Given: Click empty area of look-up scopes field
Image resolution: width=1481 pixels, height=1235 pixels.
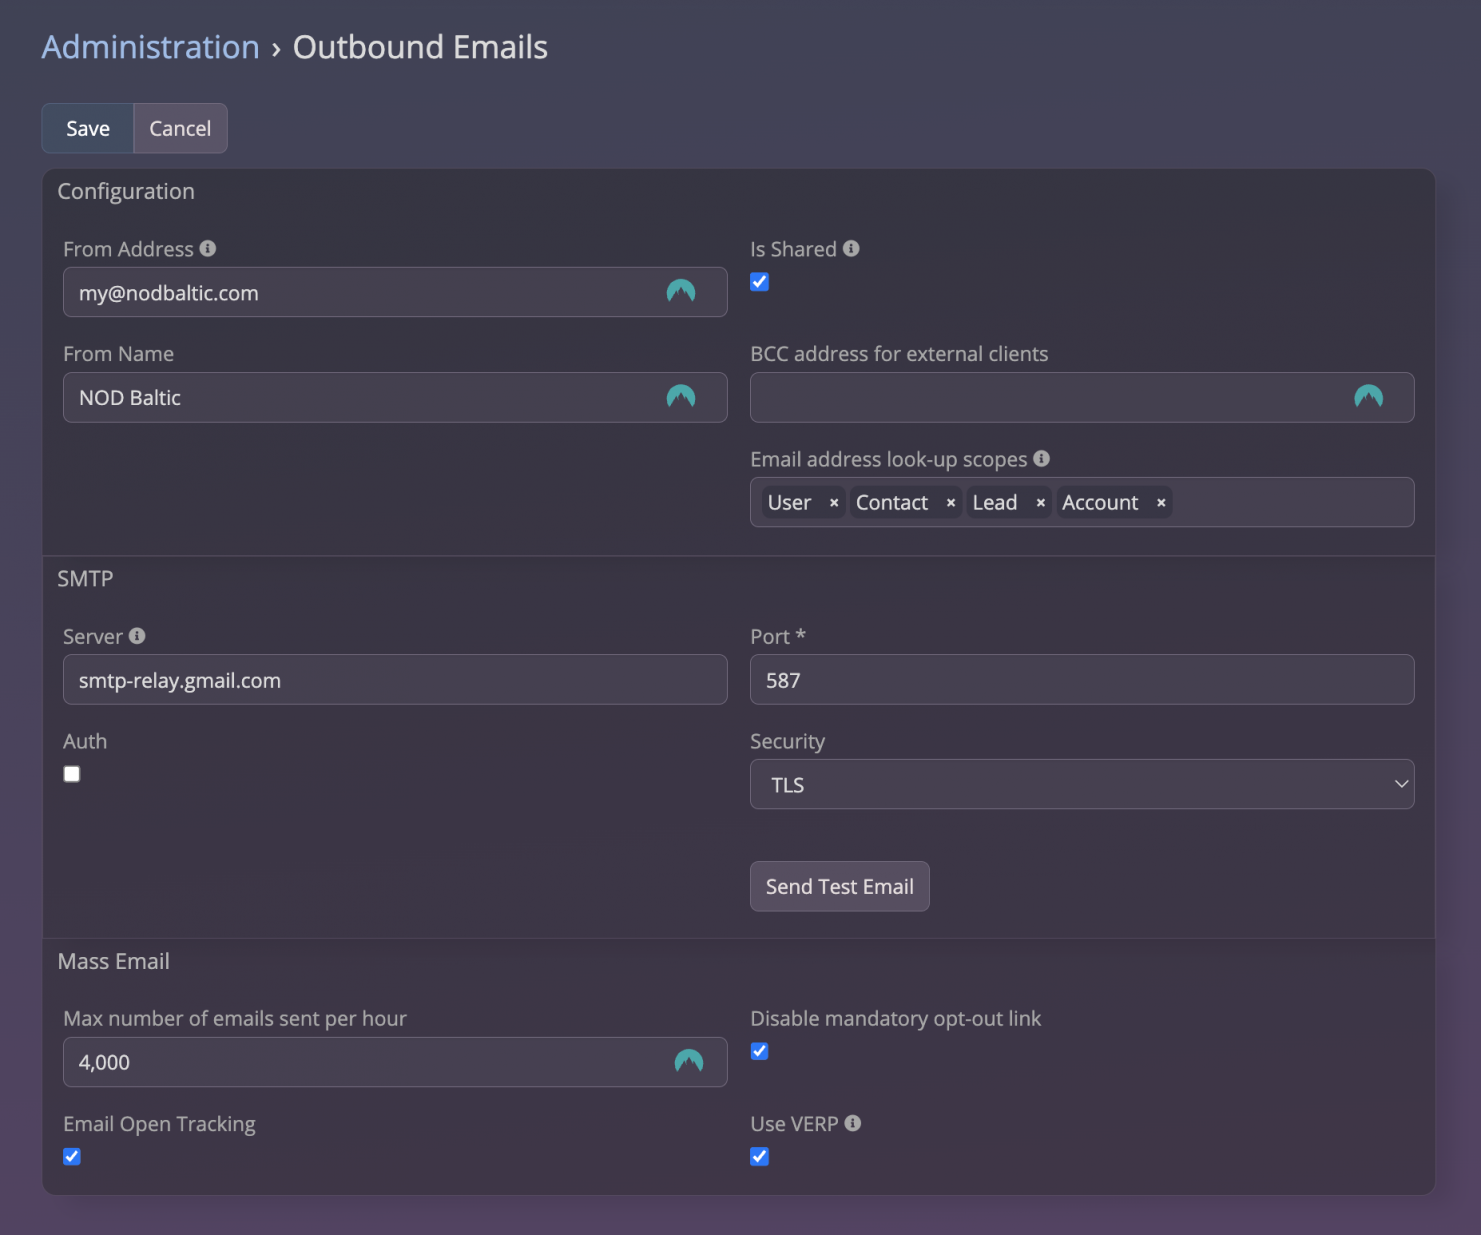Looking at the screenshot, I should (x=1290, y=502).
